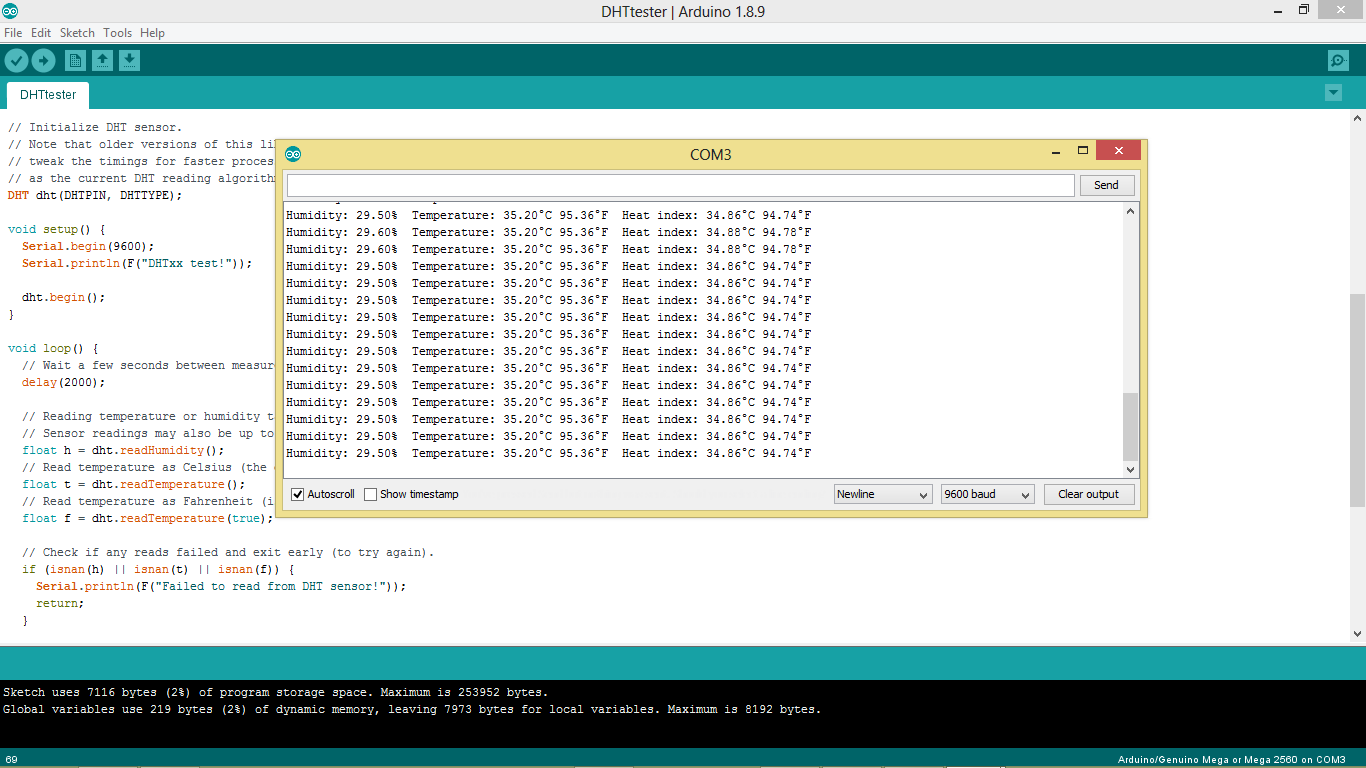
Task: Click the Verify sketch checkmark icon
Action: click(x=16, y=61)
